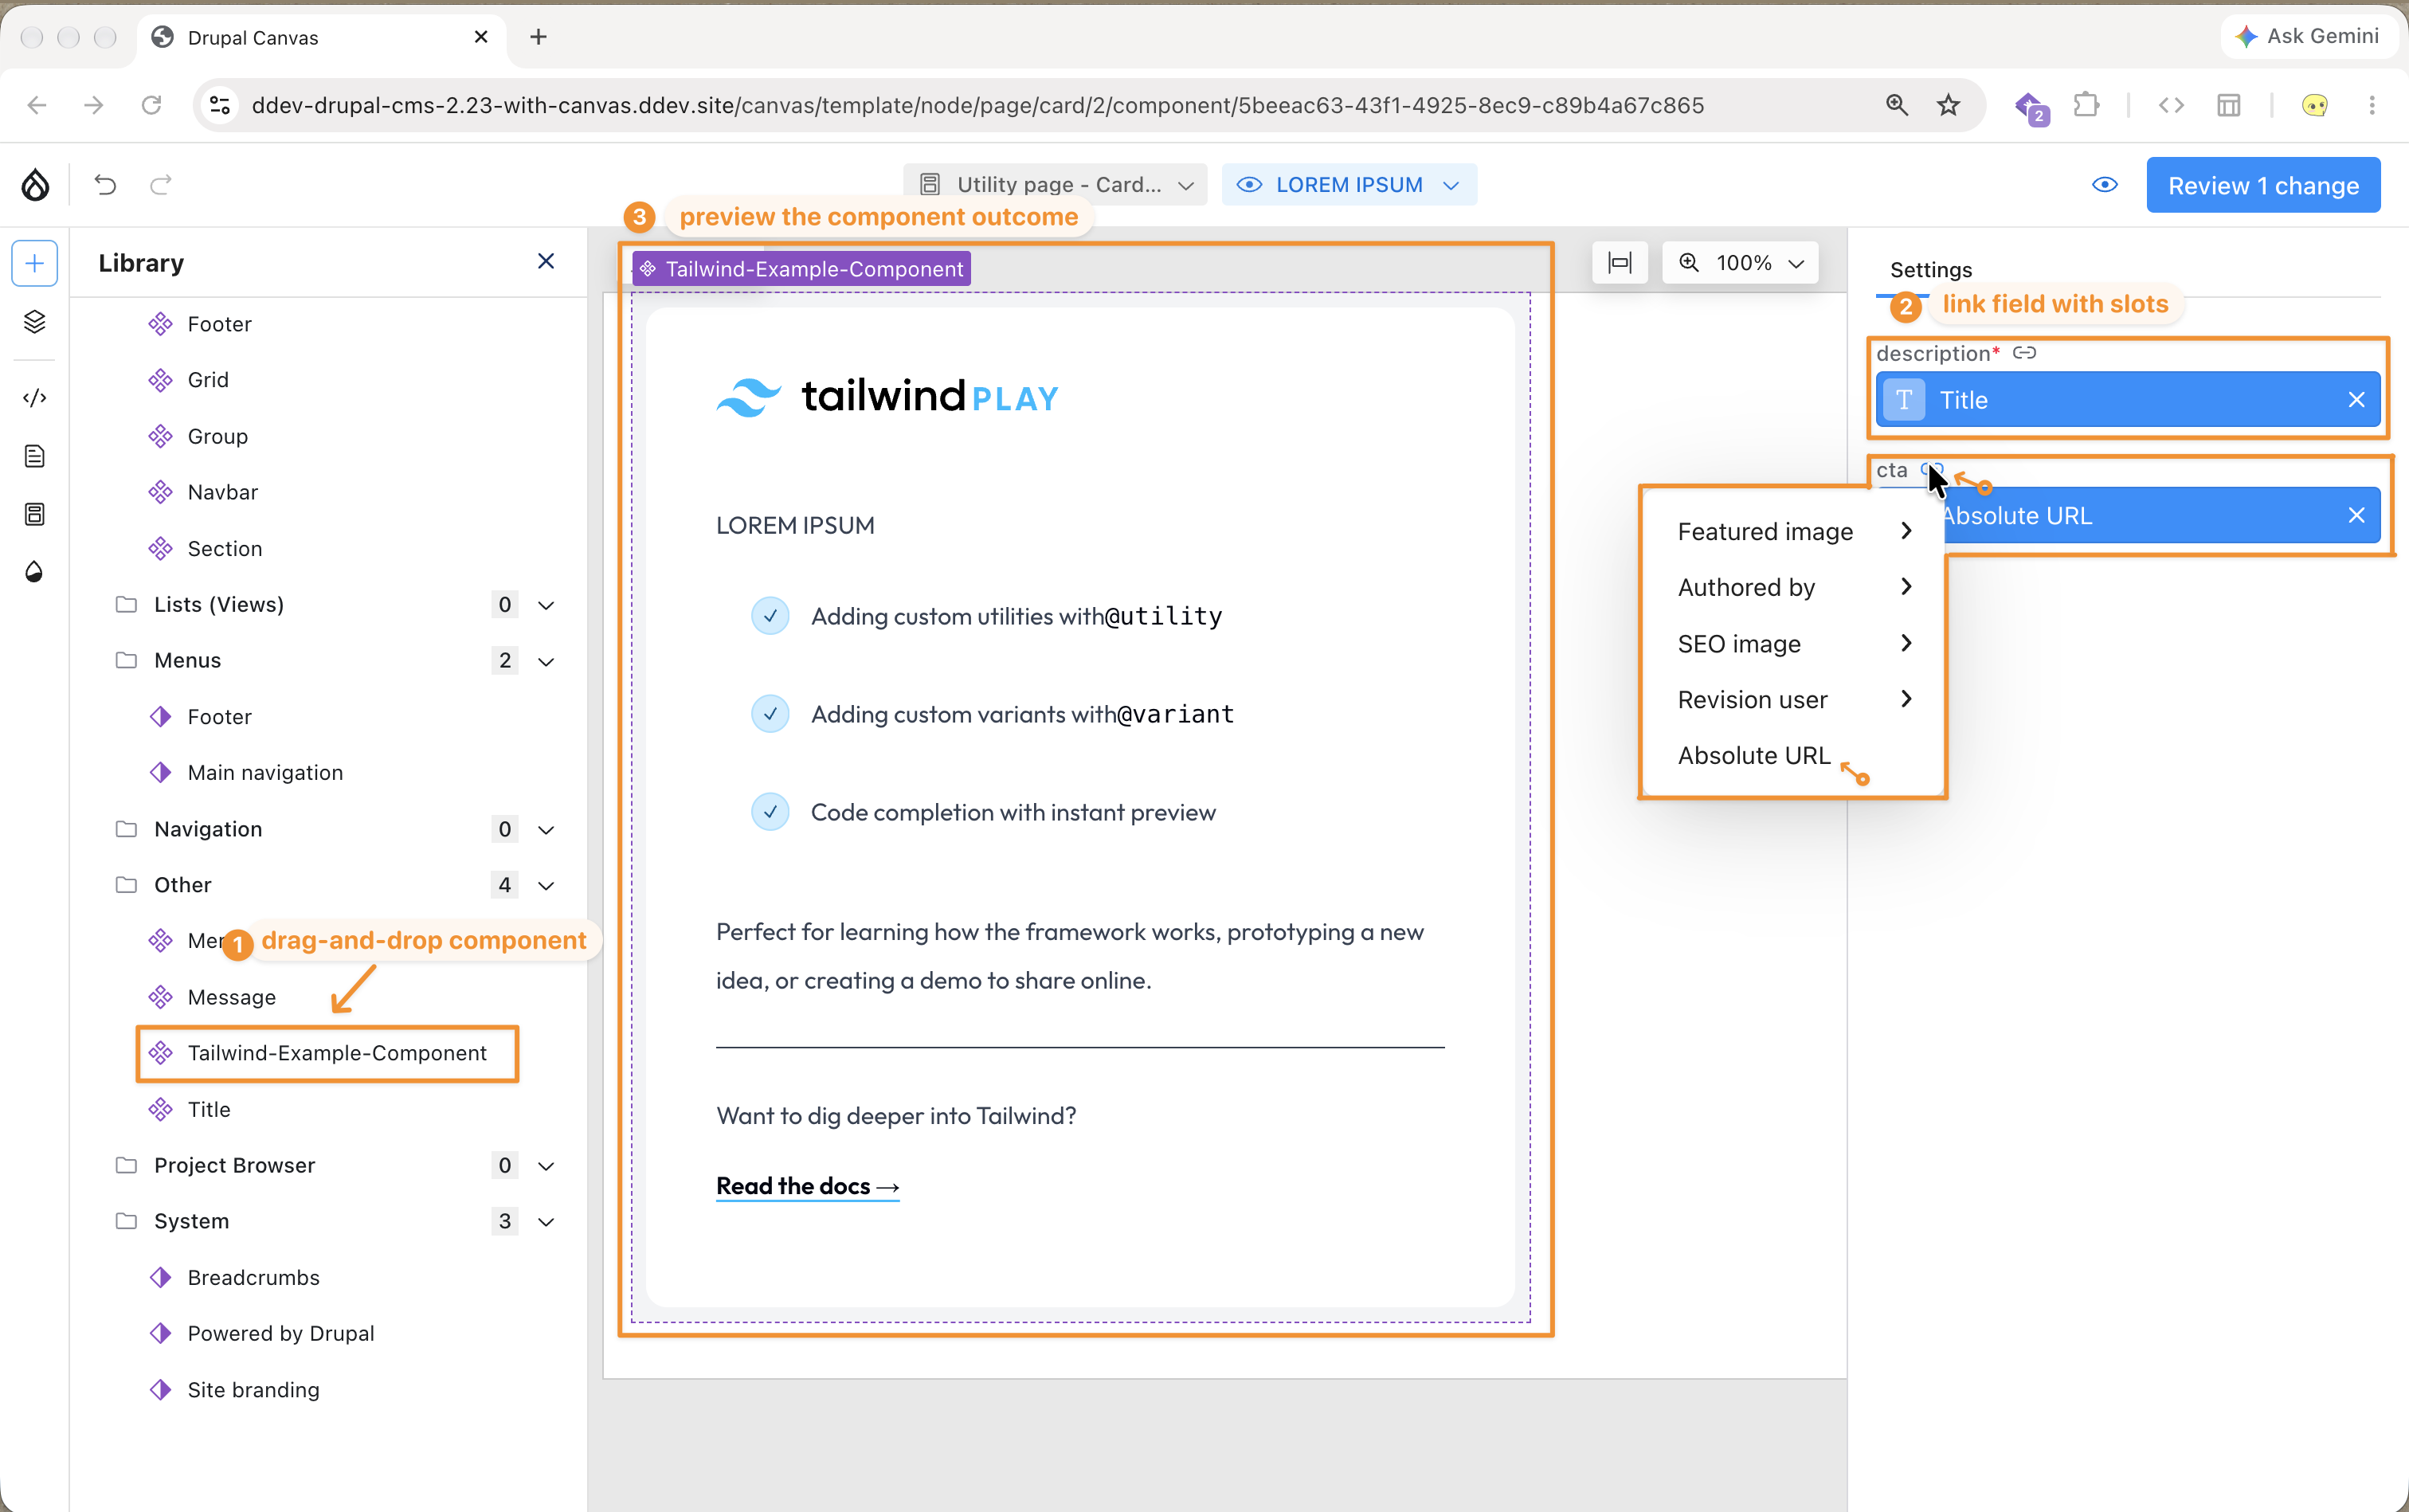Open the LOREM IPSUM preview dropdown
This screenshot has height=1512, width=2409.
(x=1349, y=185)
